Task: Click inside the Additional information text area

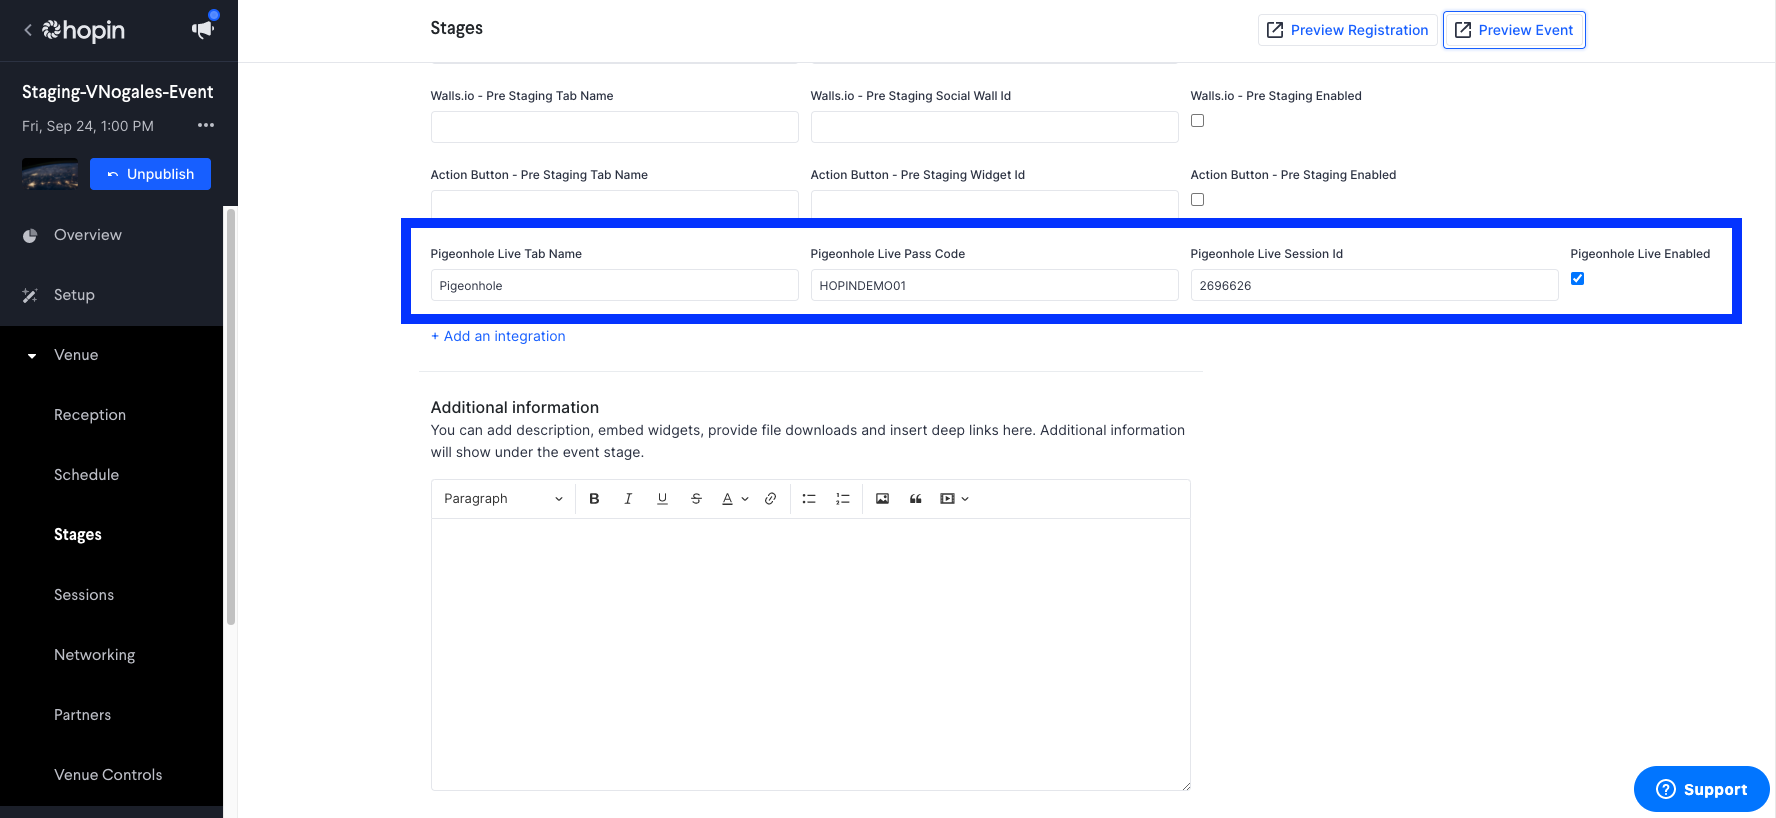Action: 810,654
